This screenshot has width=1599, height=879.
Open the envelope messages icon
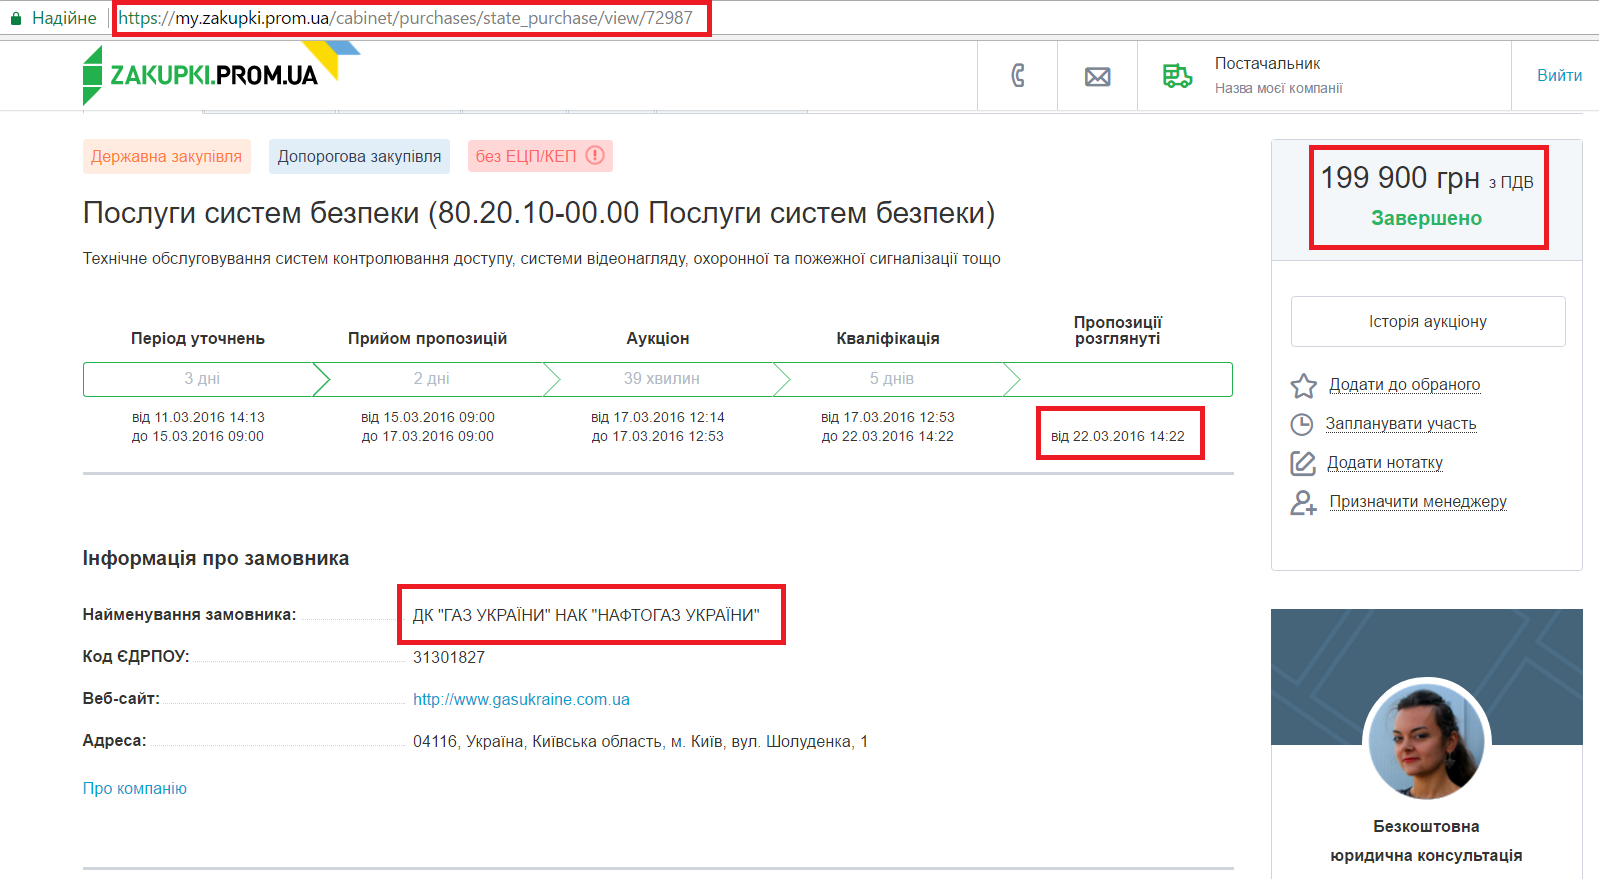[1097, 76]
